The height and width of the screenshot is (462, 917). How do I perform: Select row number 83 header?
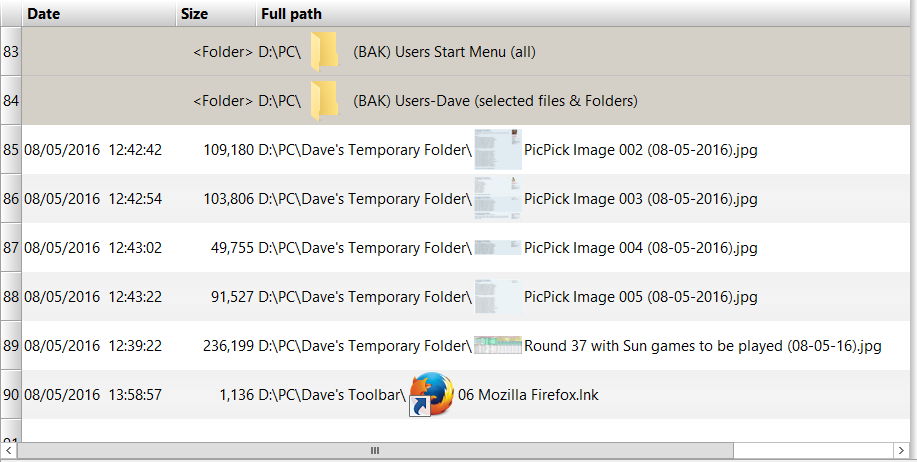[11, 51]
